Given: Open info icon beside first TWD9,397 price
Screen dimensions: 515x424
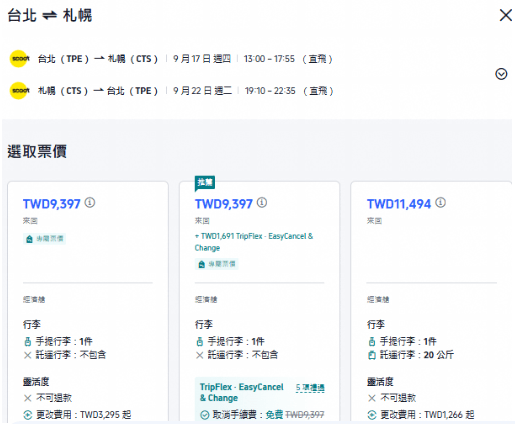Looking at the screenshot, I should (90, 203).
